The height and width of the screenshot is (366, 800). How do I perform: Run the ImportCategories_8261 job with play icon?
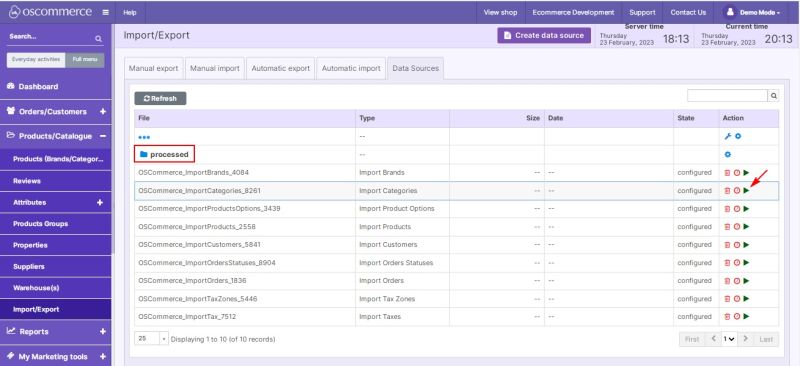coord(746,190)
